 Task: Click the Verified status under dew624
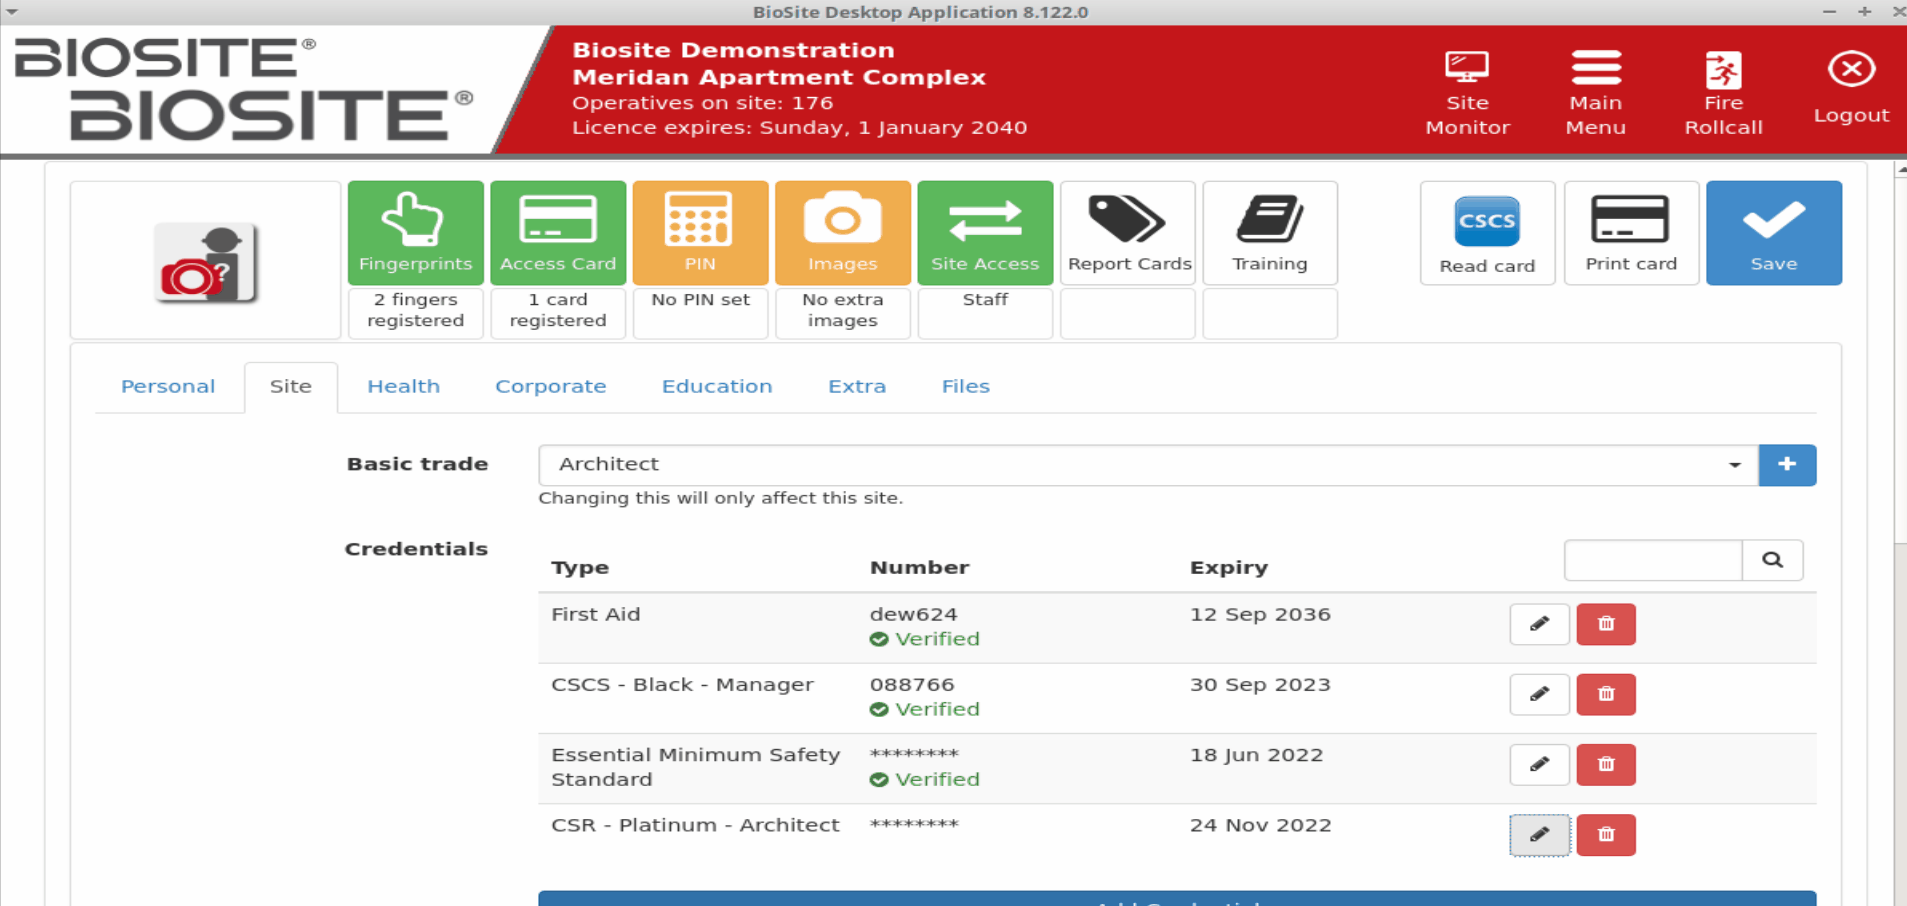925,639
